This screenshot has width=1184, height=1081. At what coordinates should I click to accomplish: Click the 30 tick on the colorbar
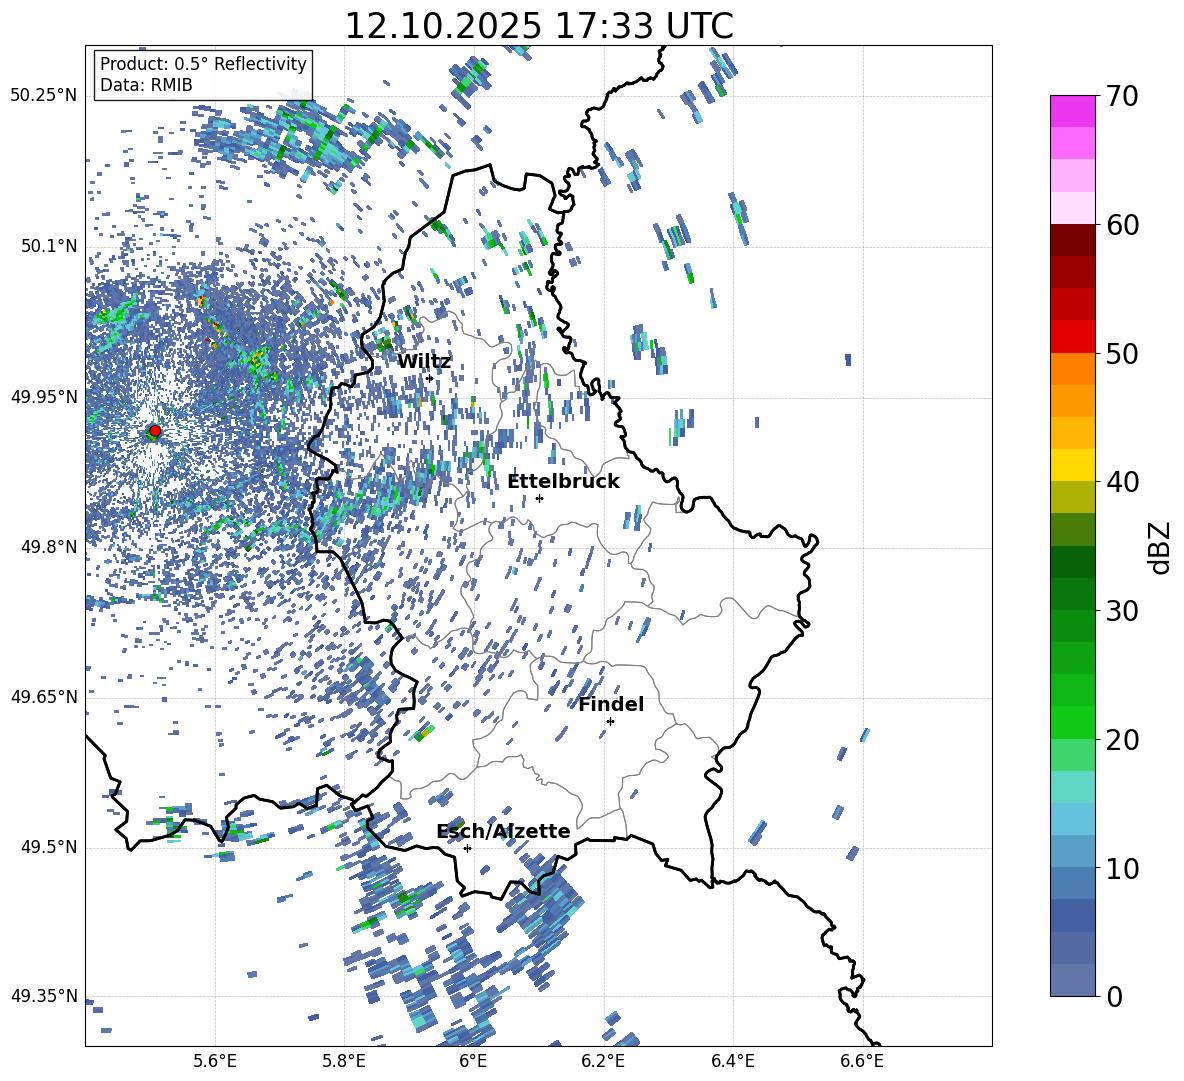1121,611
